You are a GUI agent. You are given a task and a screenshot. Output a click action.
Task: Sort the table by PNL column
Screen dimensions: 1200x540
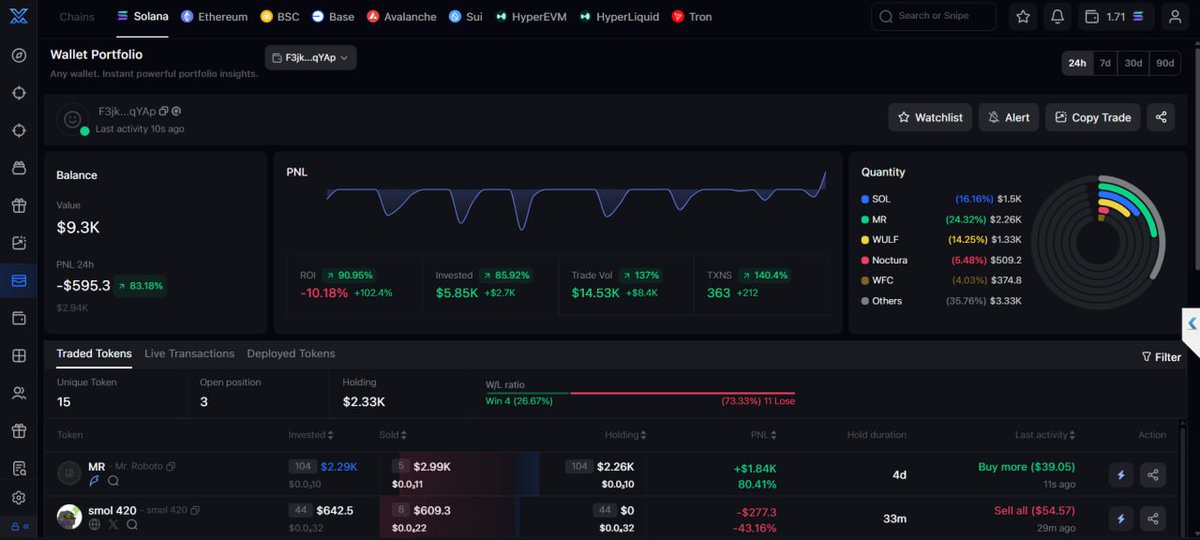pyautogui.click(x=764, y=435)
